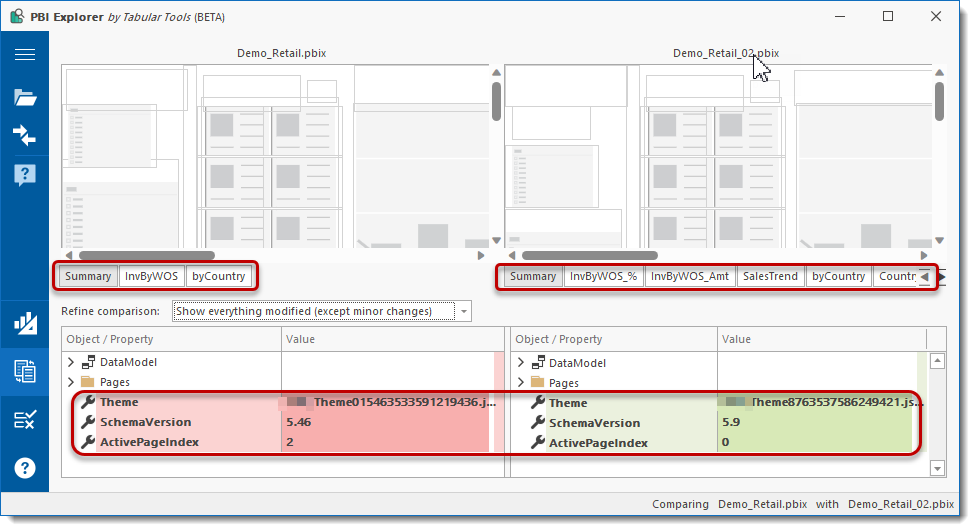Select SalesTrend page tab
Image resolution: width=975 pixels, height=531 pixels.
coord(770,276)
